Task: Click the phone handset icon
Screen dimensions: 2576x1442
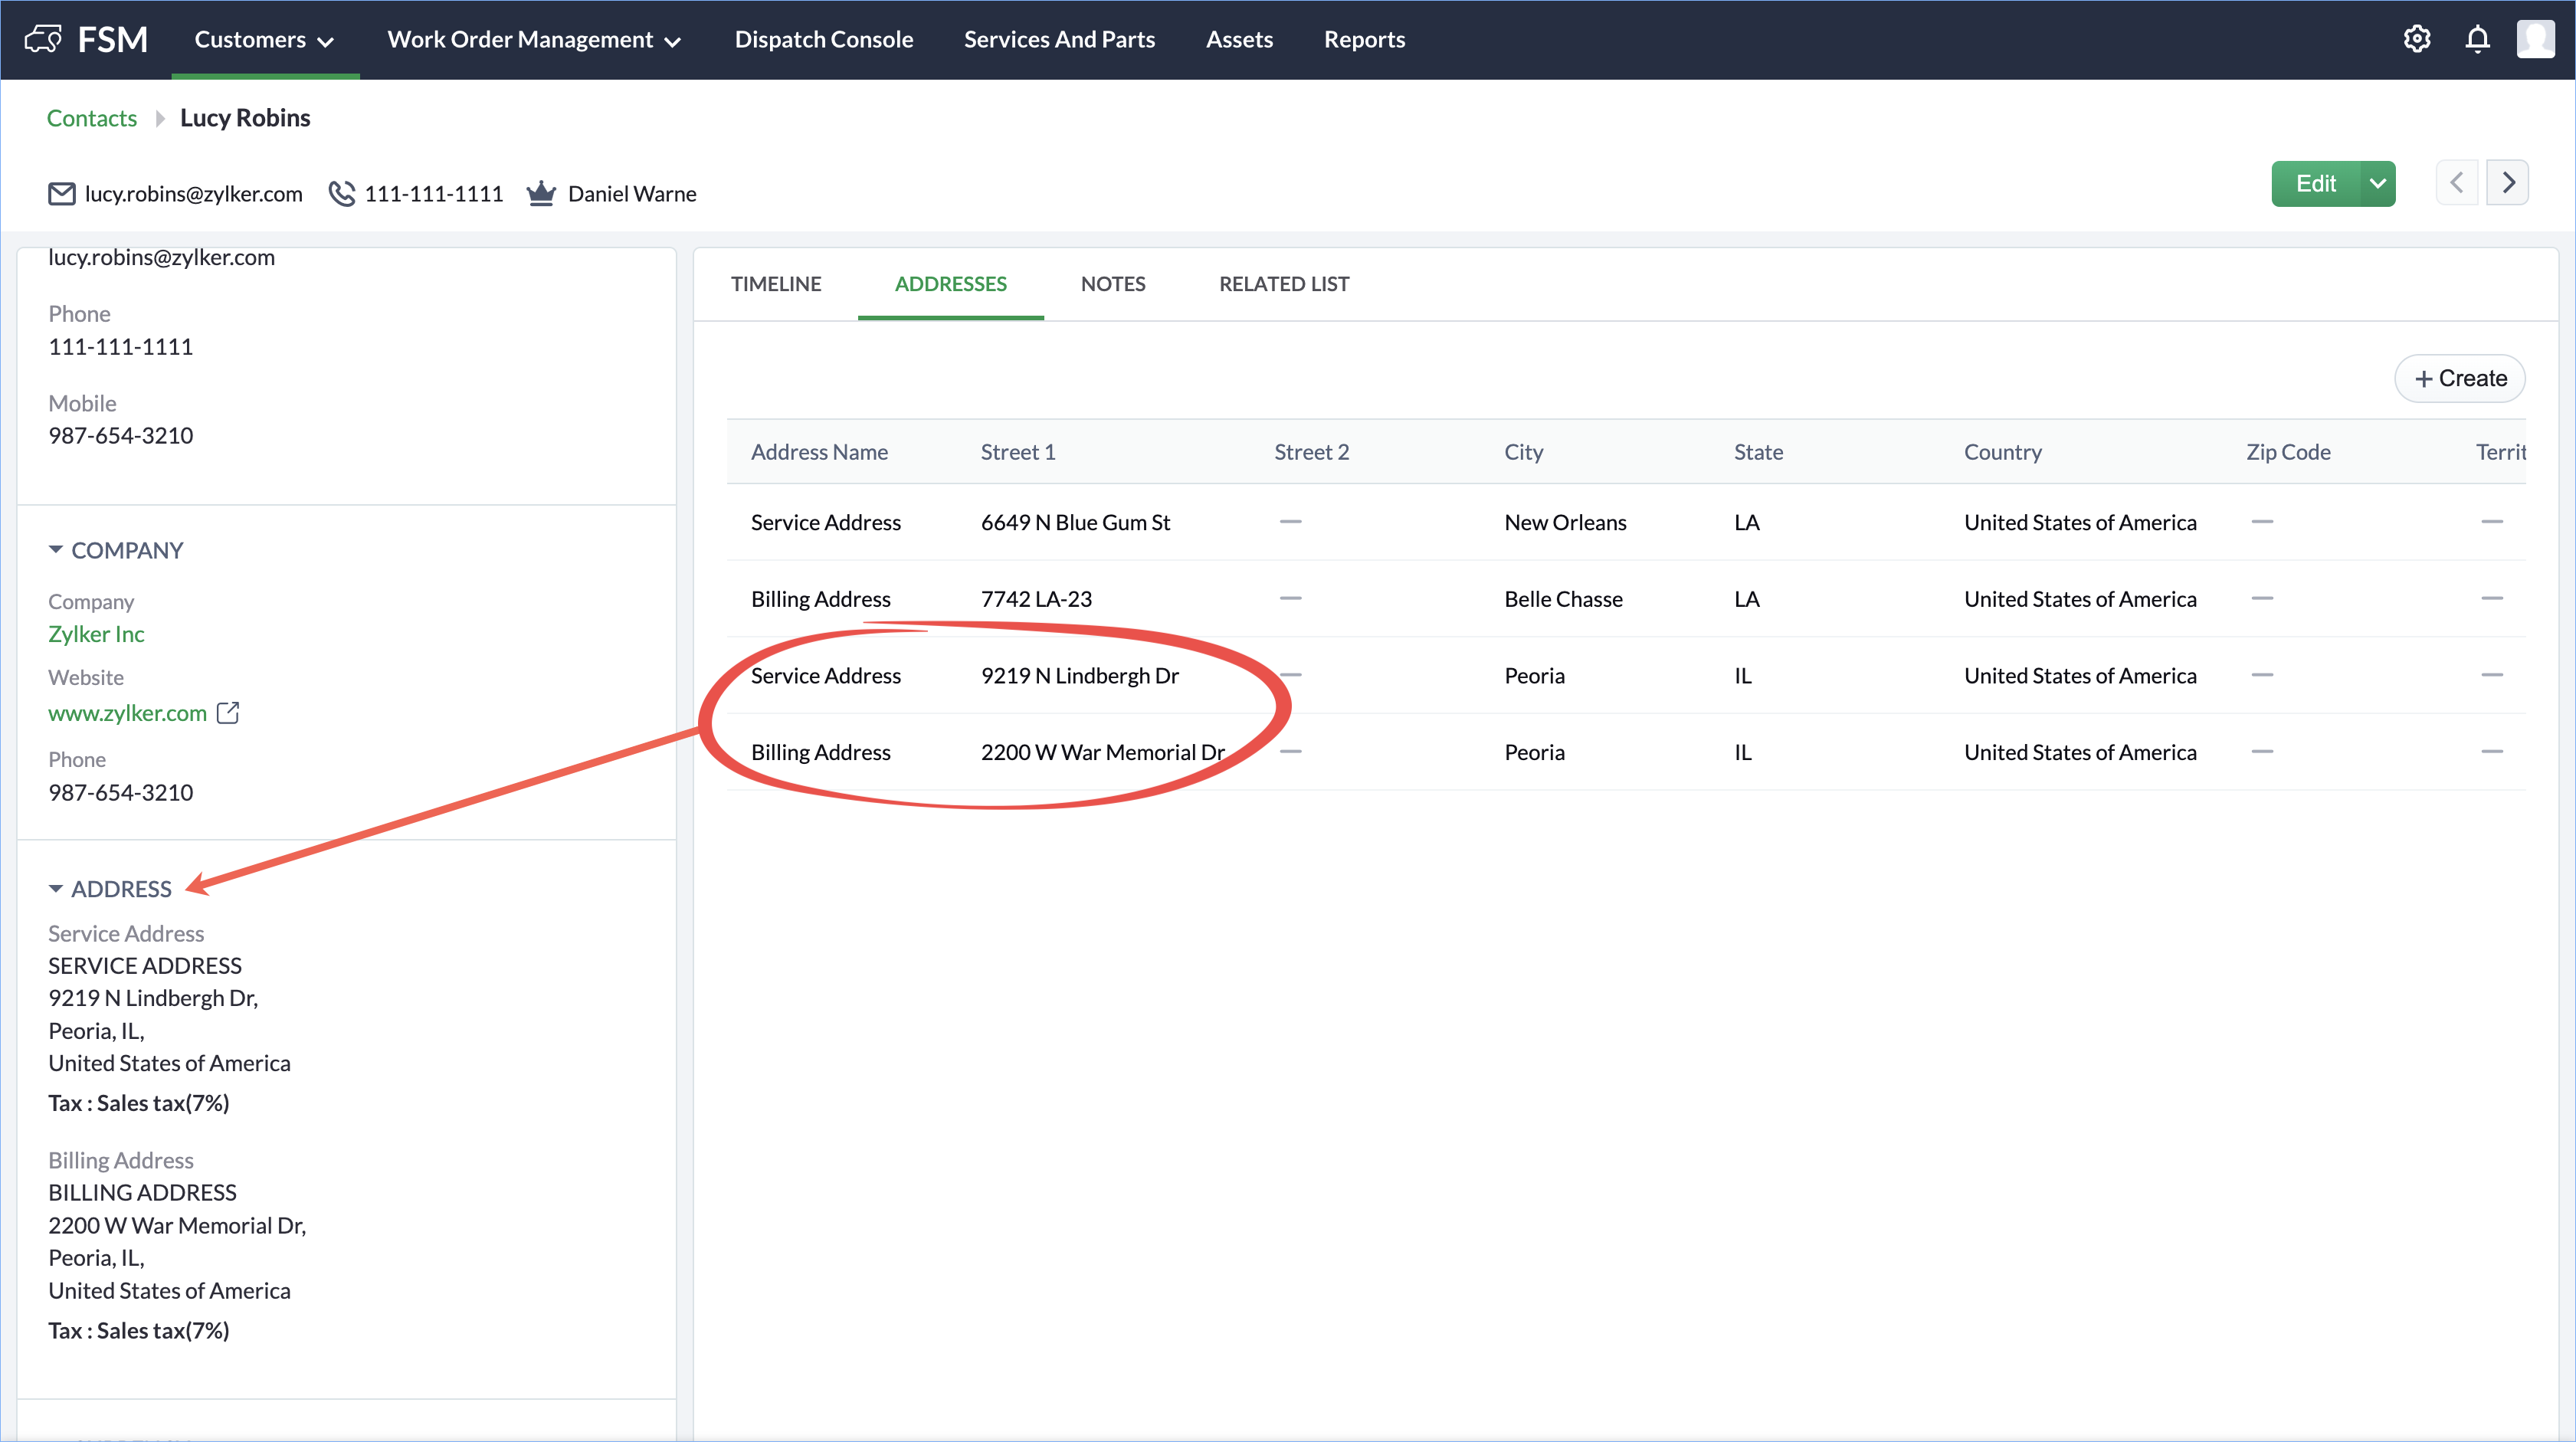Action: [342, 193]
